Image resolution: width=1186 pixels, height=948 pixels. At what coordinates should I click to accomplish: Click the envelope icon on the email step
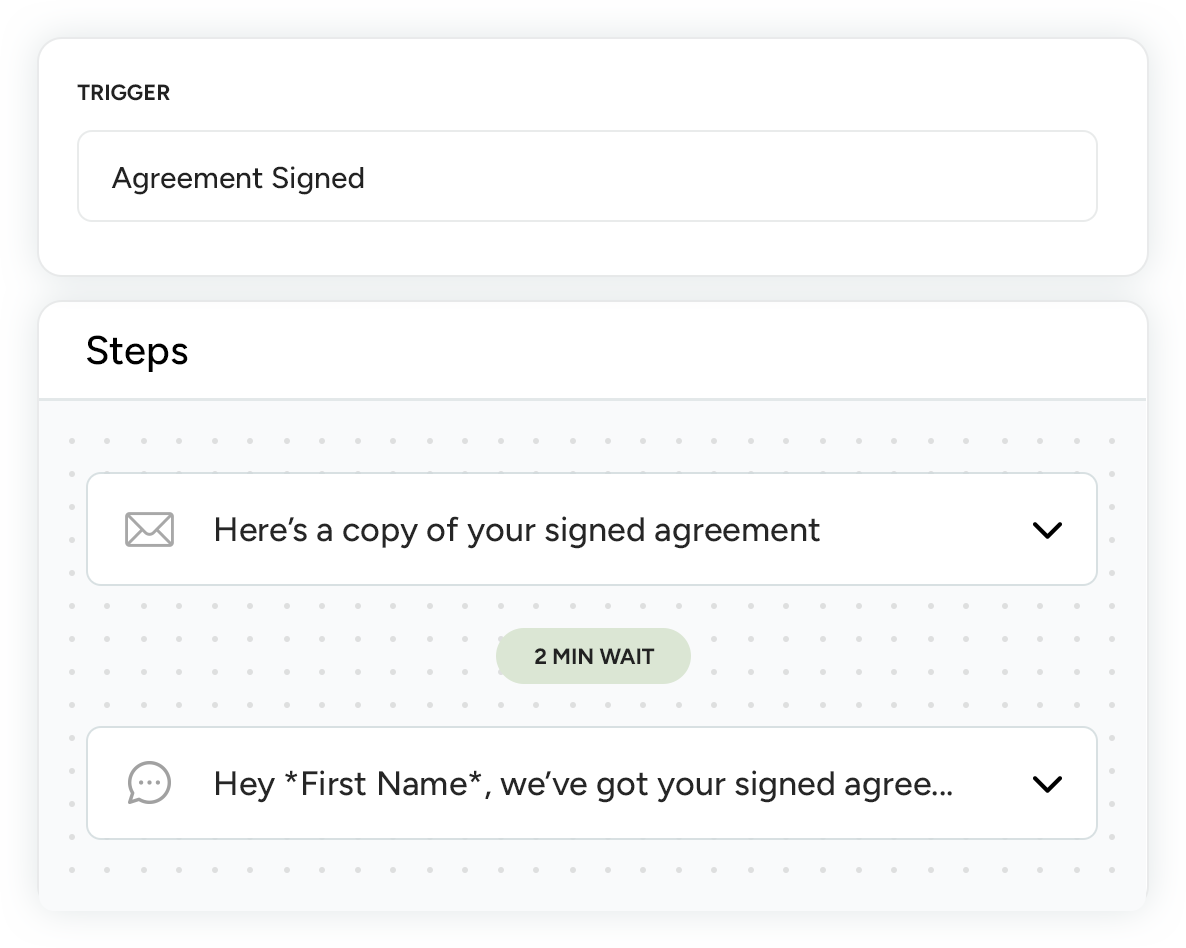[x=149, y=530]
